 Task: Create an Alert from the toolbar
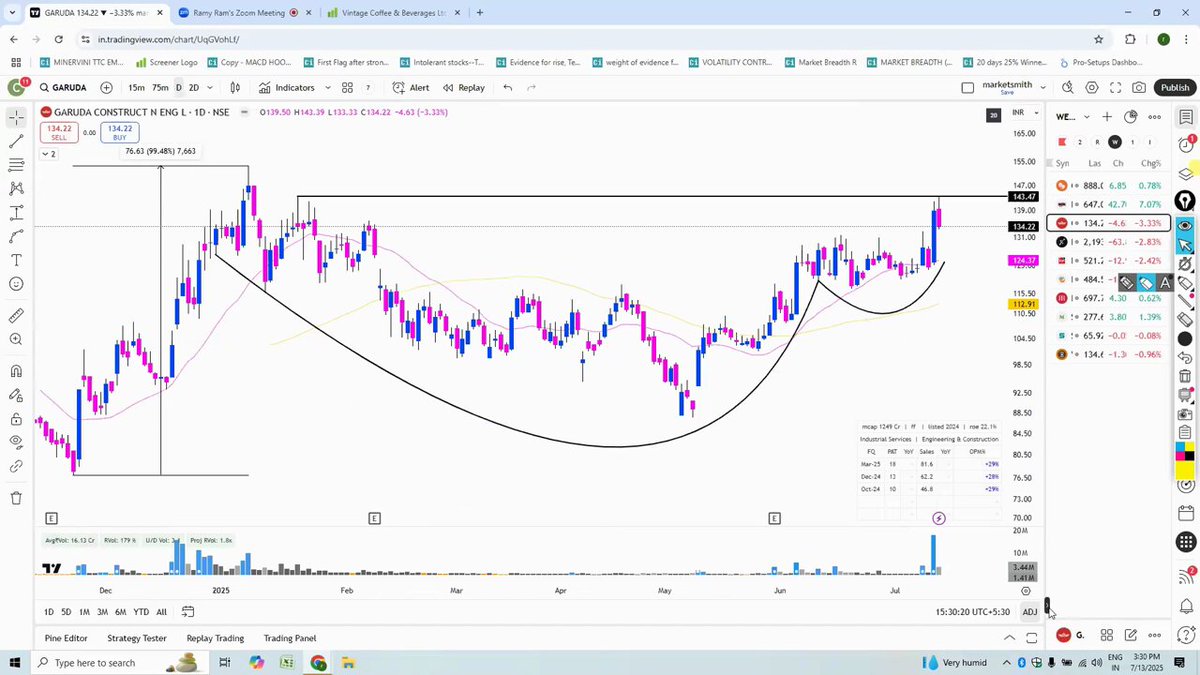(x=411, y=87)
